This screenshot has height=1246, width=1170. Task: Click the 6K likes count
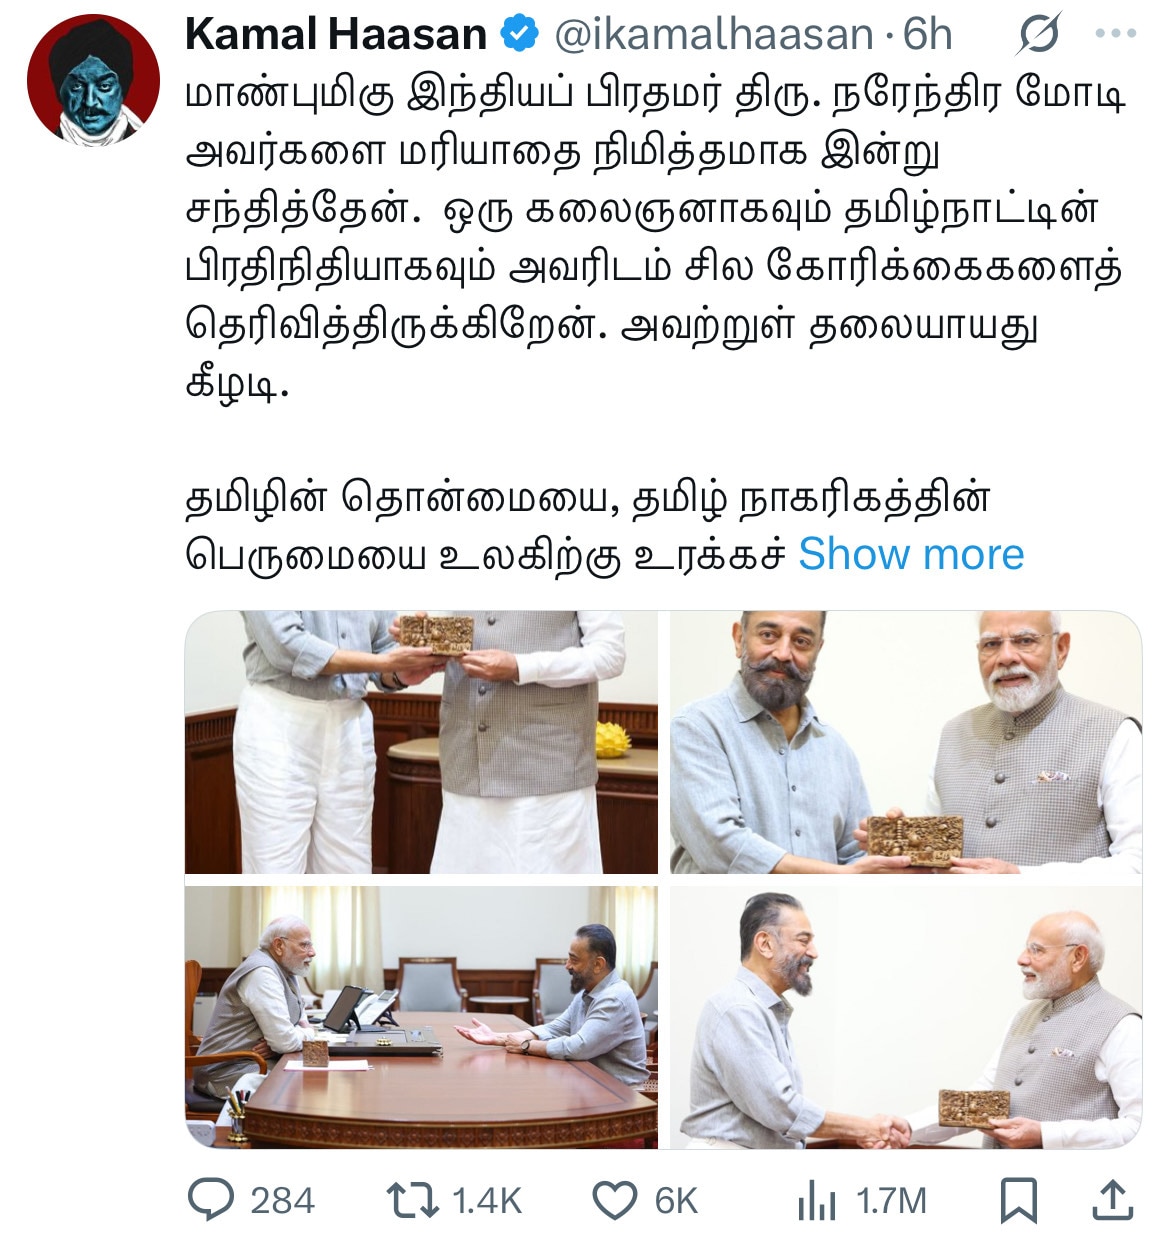(676, 1201)
